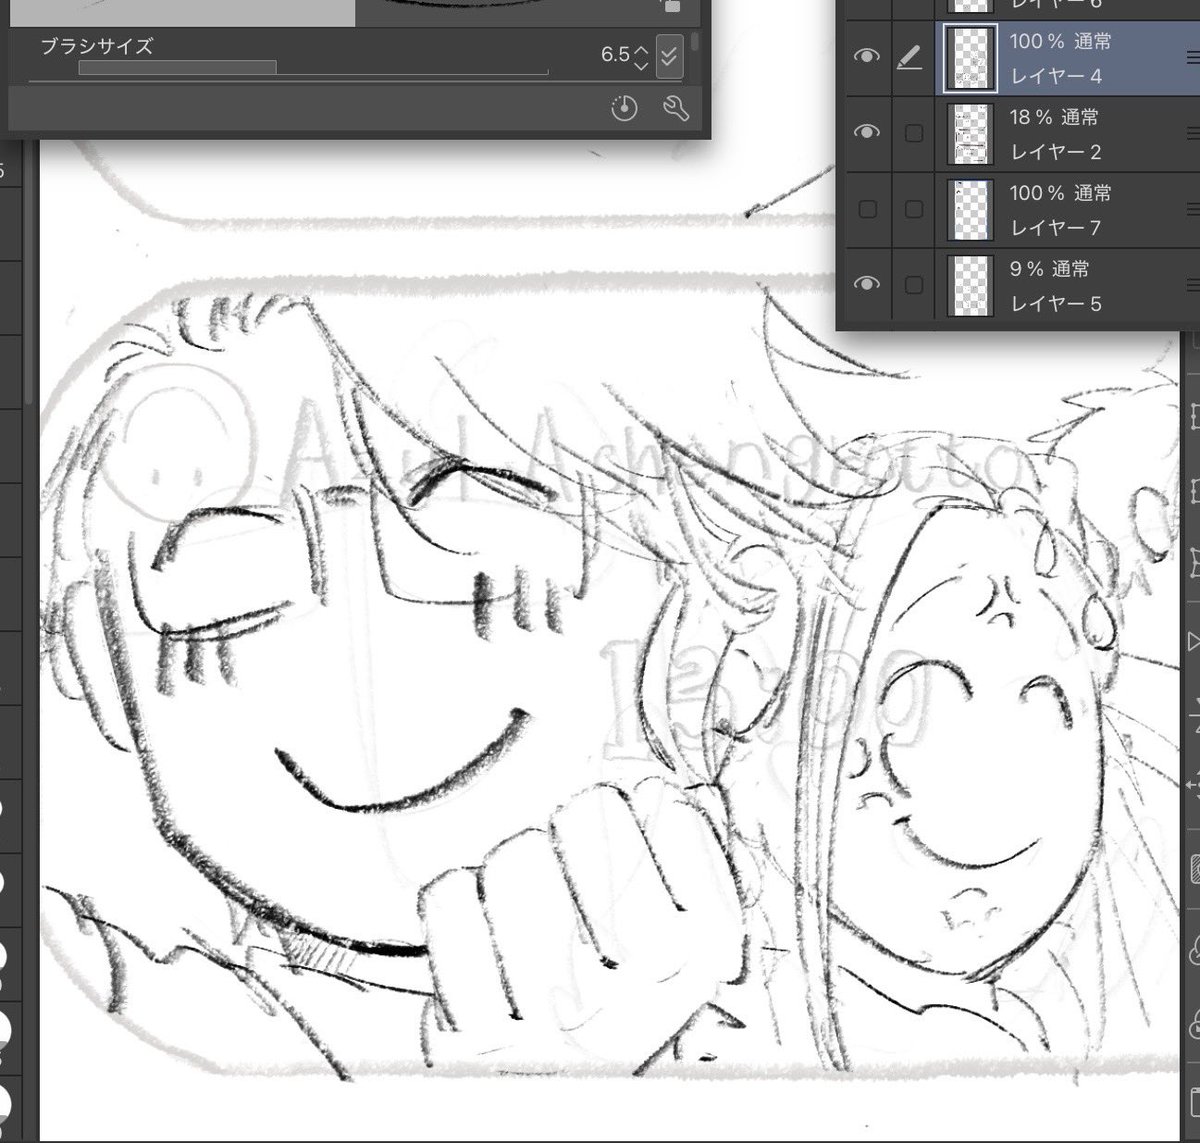This screenshot has height=1143, width=1200.
Task: Click the double-checkmark icon beside brush size
Action: pyautogui.click(x=669, y=56)
